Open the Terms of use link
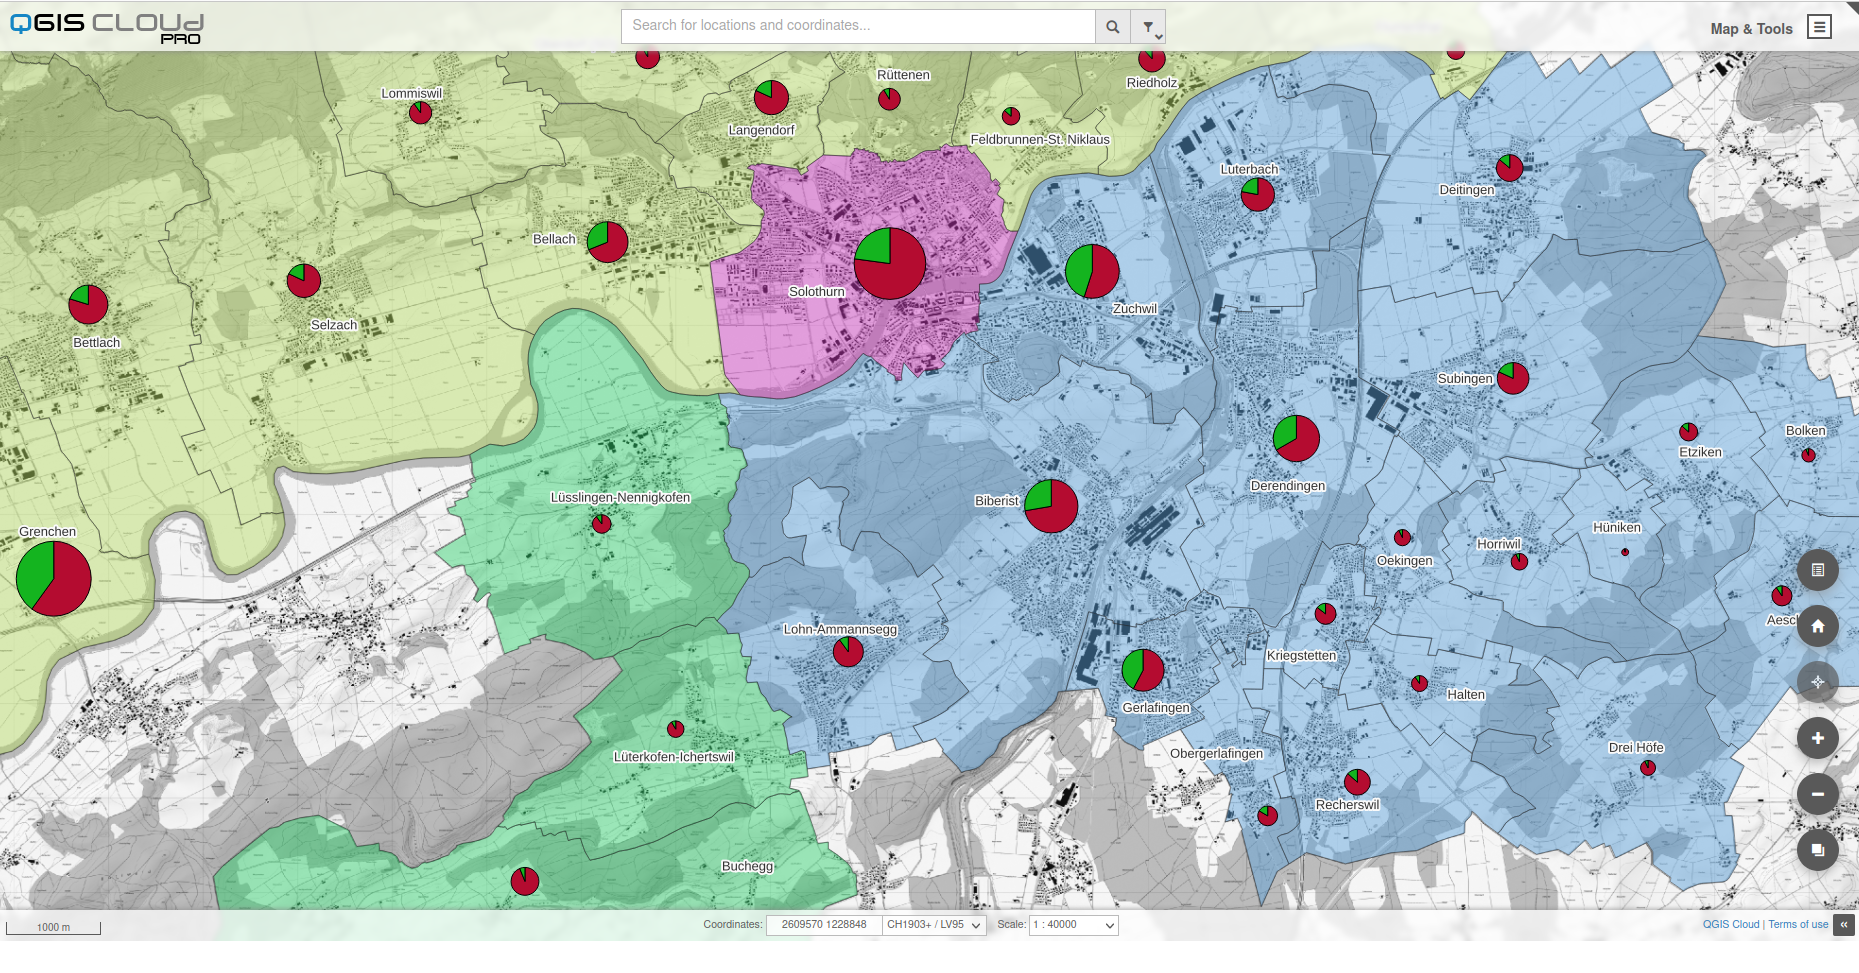 tap(1798, 925)
